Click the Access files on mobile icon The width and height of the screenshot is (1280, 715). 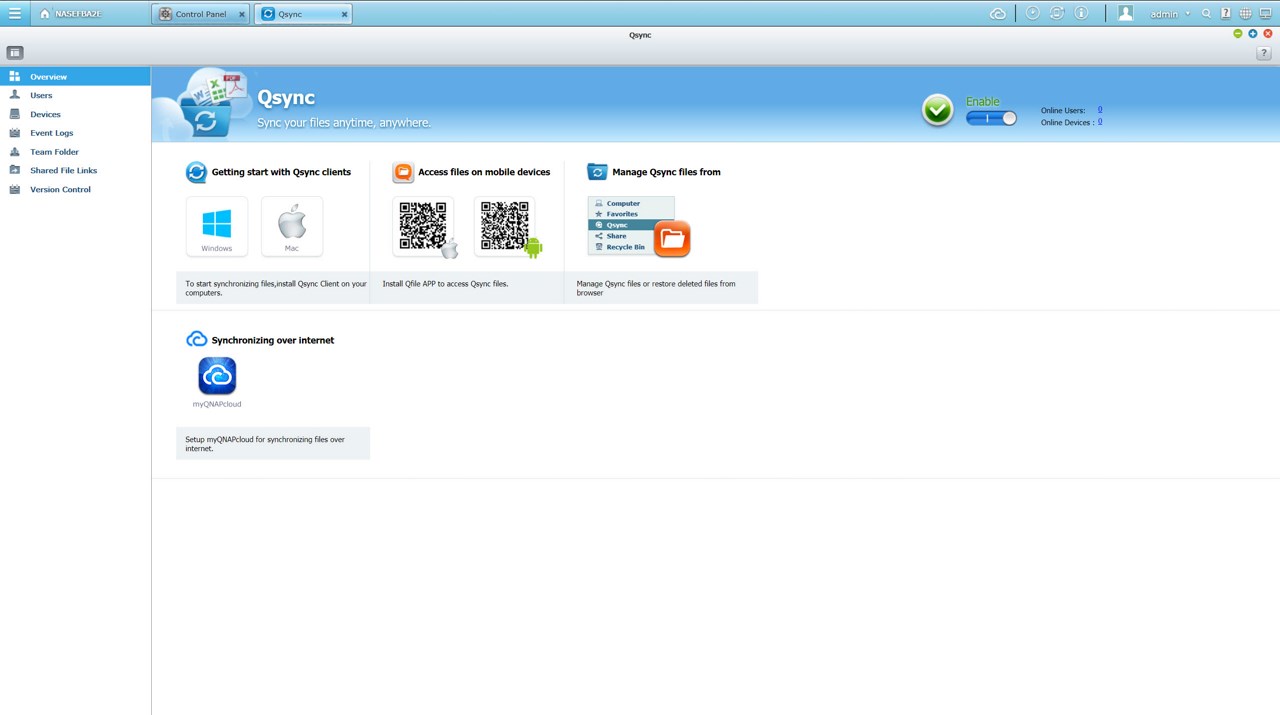[403, 172]
